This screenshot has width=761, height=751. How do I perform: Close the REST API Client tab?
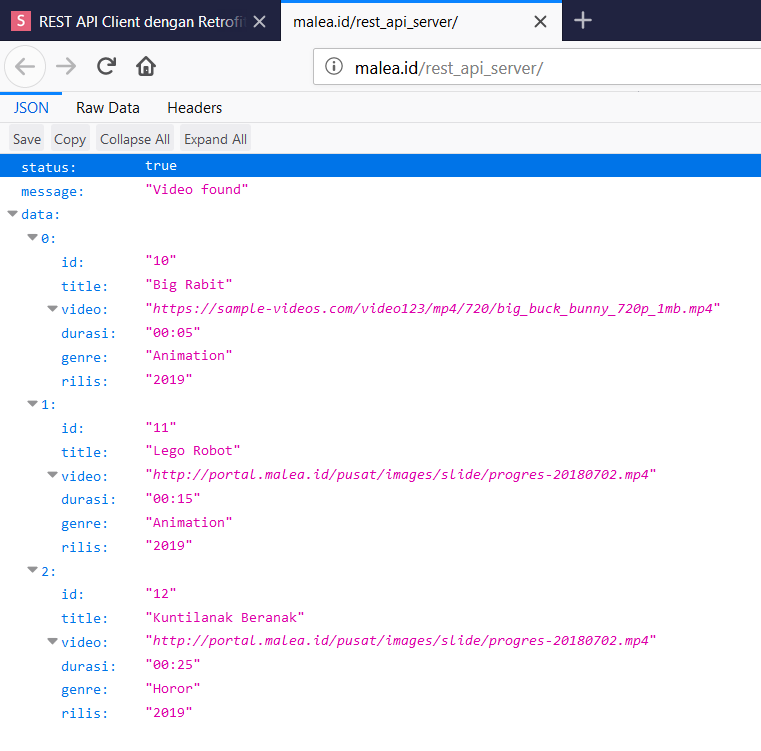260,21
